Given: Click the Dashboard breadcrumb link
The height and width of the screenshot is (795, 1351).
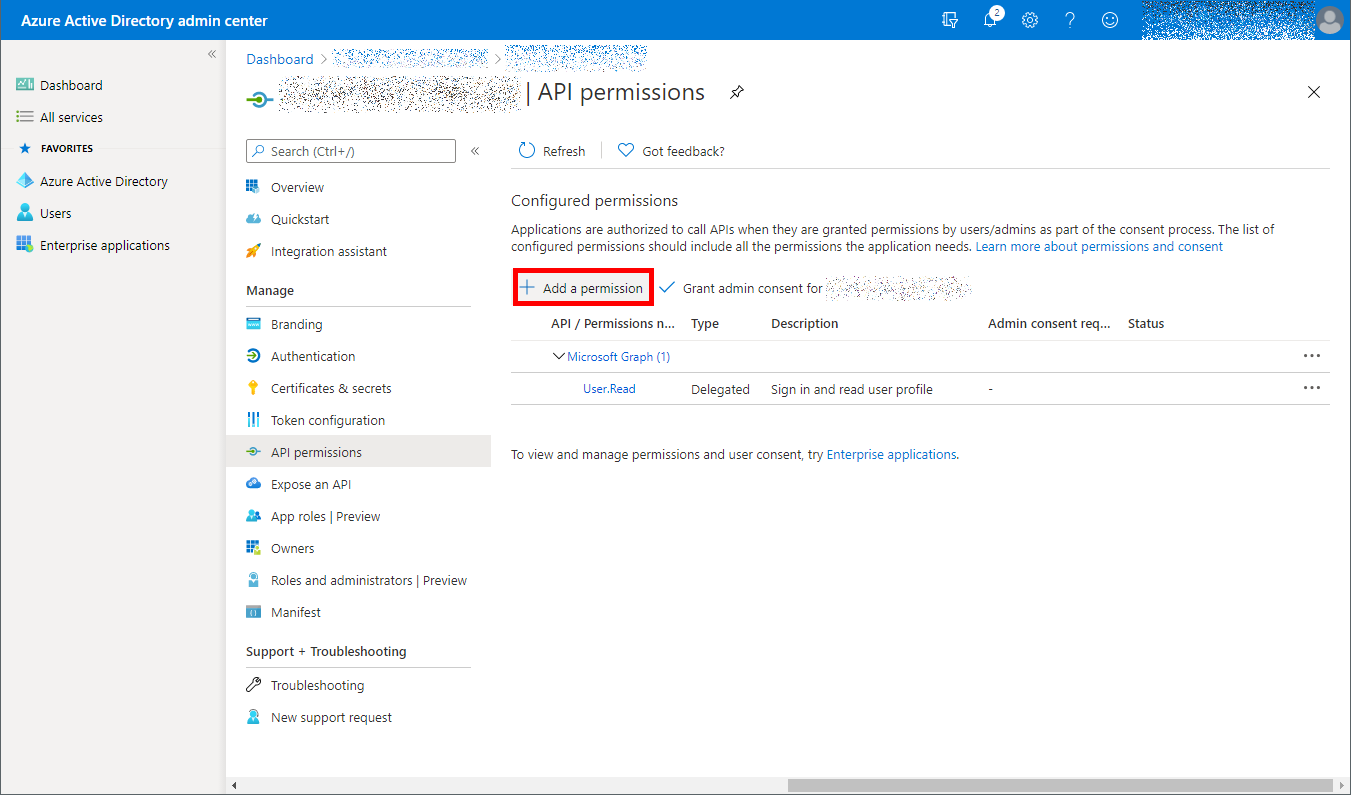Looking at the screenshot, I should [280, 59].
